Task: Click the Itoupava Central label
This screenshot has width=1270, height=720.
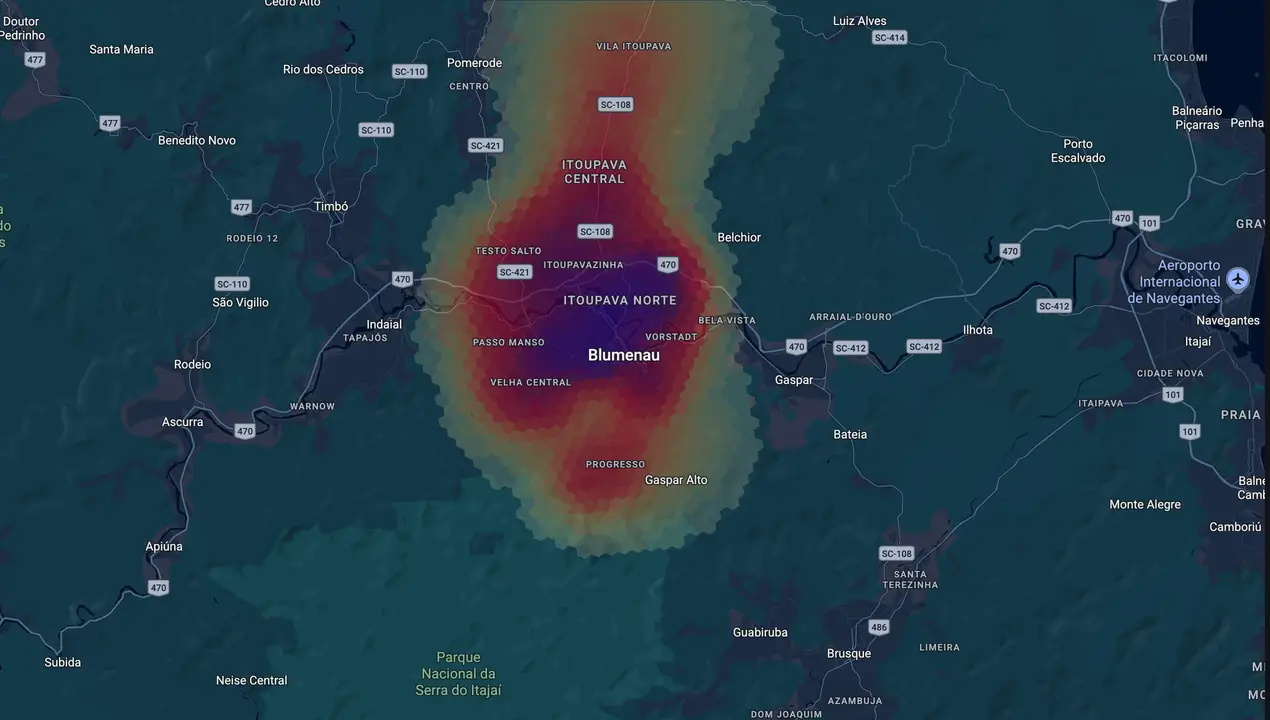Action: [594, 172]
